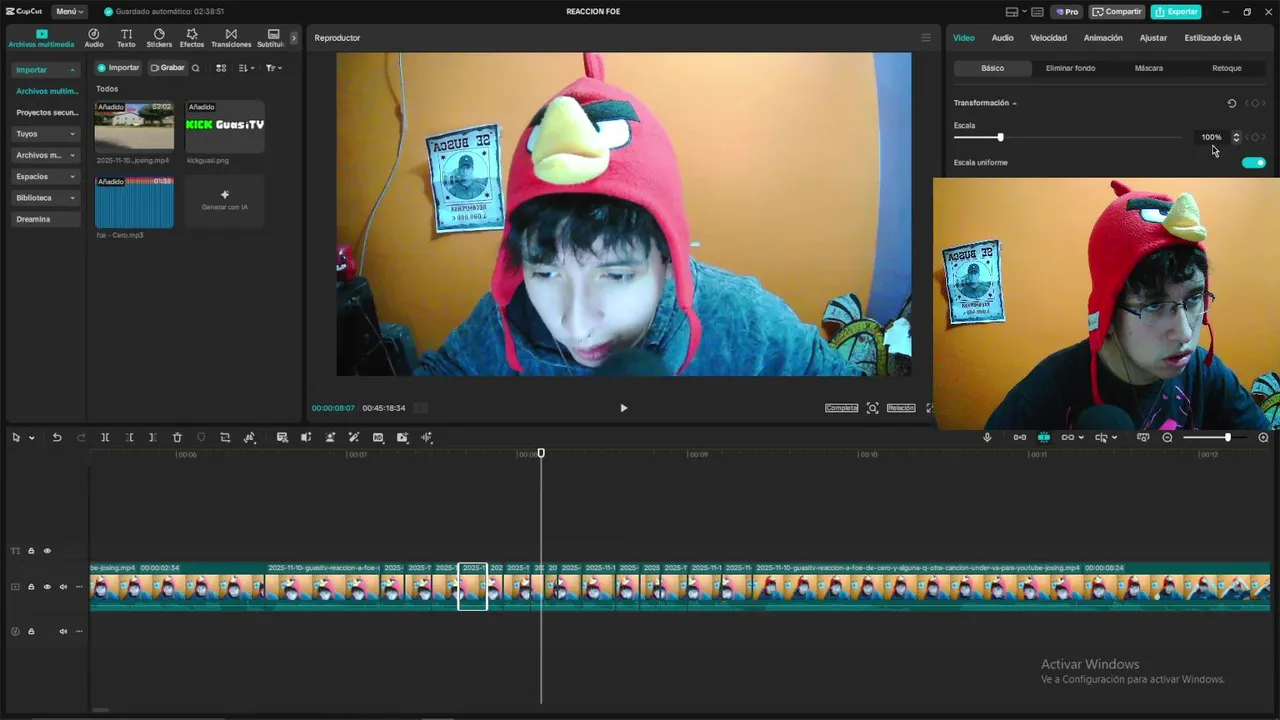Toggle Escala uniforme switch
1280x720 pixels.
[1253, 162]
